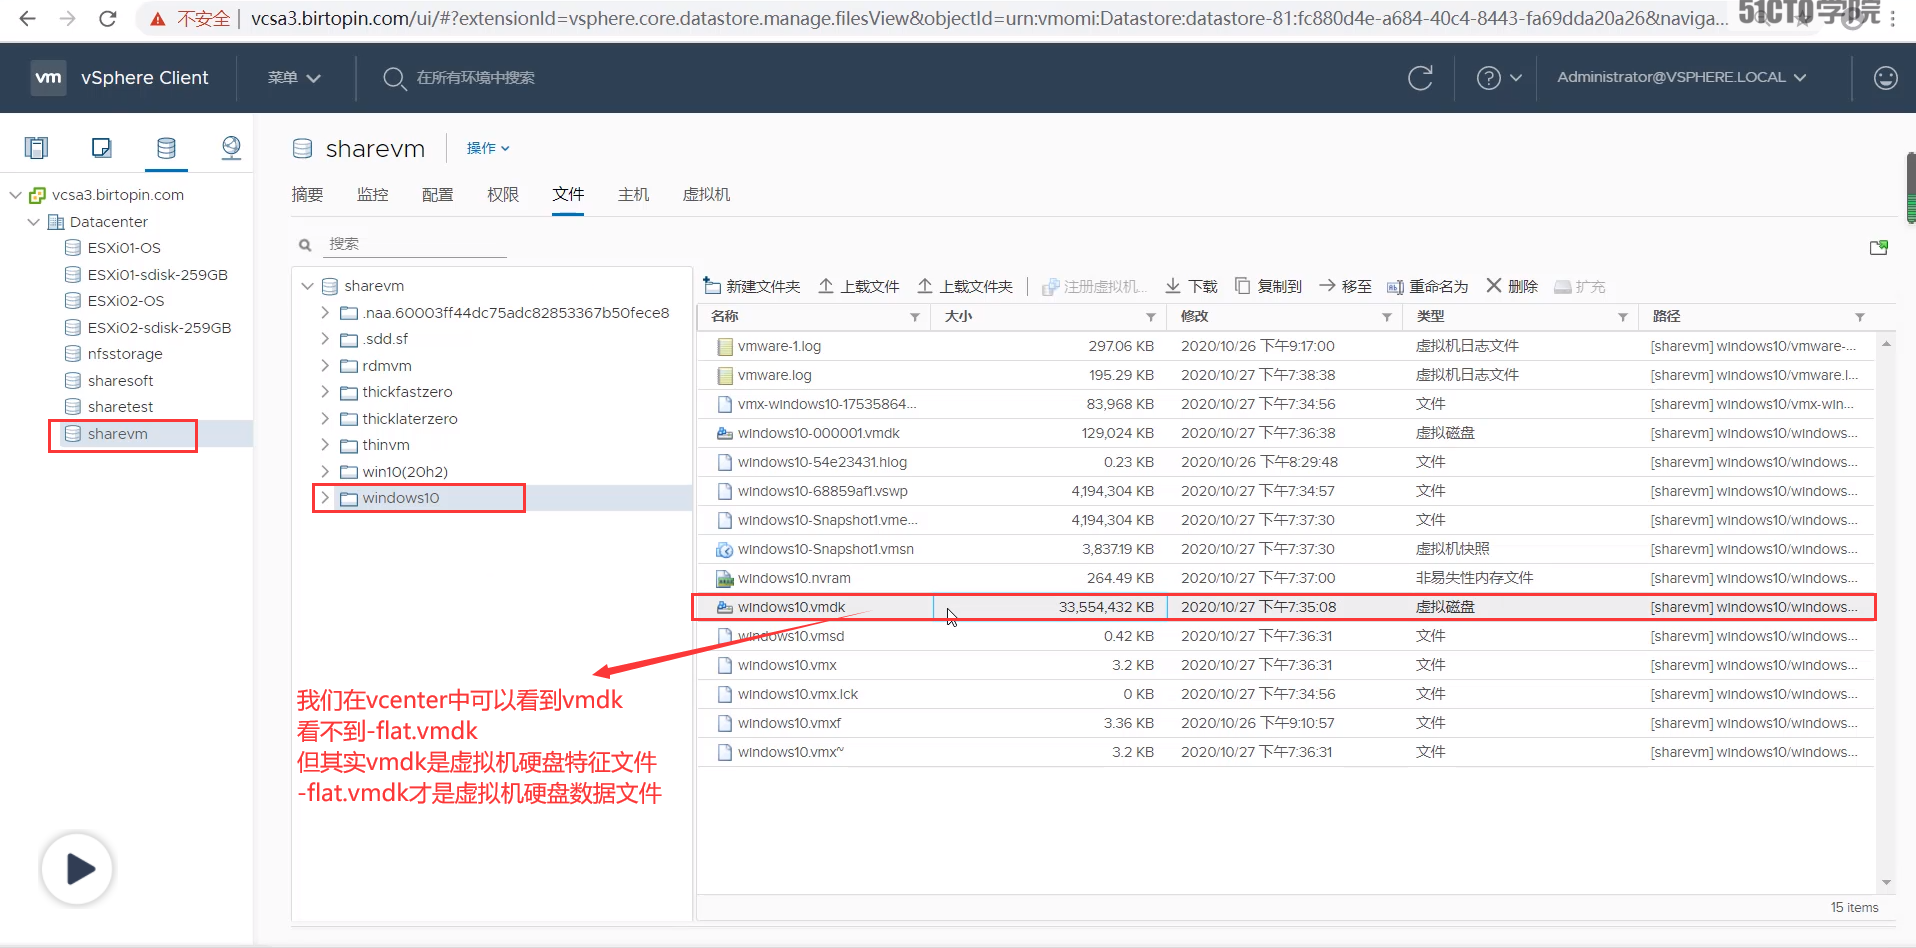This screenshot has height=948, width=1916.
Task: Switch to the 监控 tab
Action: pyautogui.click(x=372, y=195)
